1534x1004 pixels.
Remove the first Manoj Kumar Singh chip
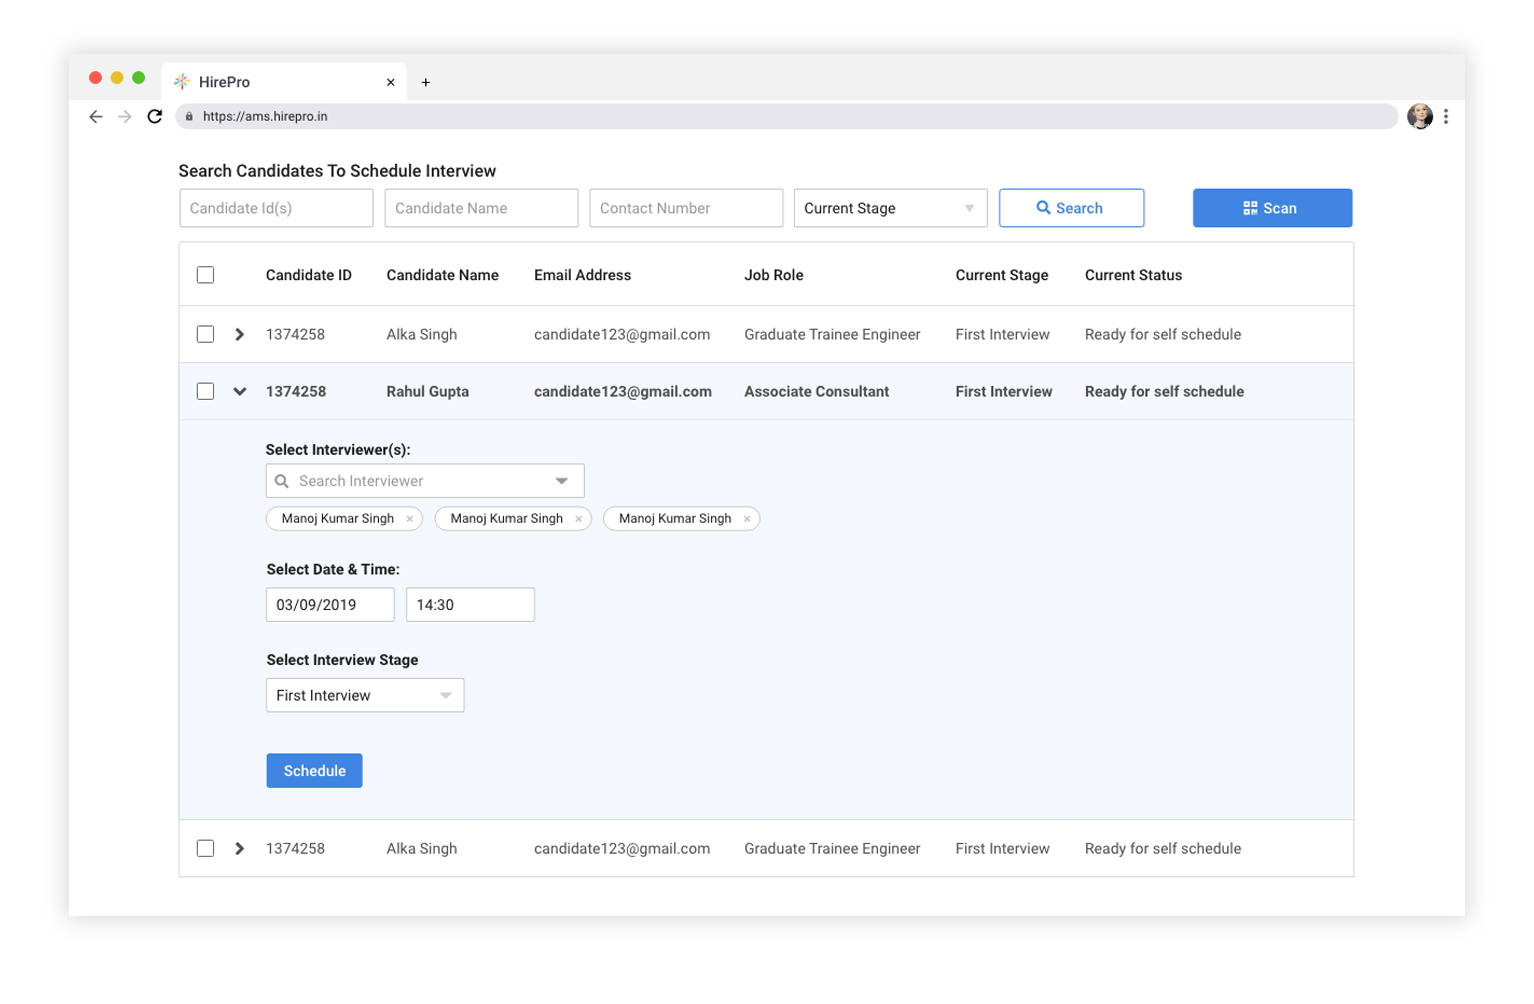coord(410,519)
